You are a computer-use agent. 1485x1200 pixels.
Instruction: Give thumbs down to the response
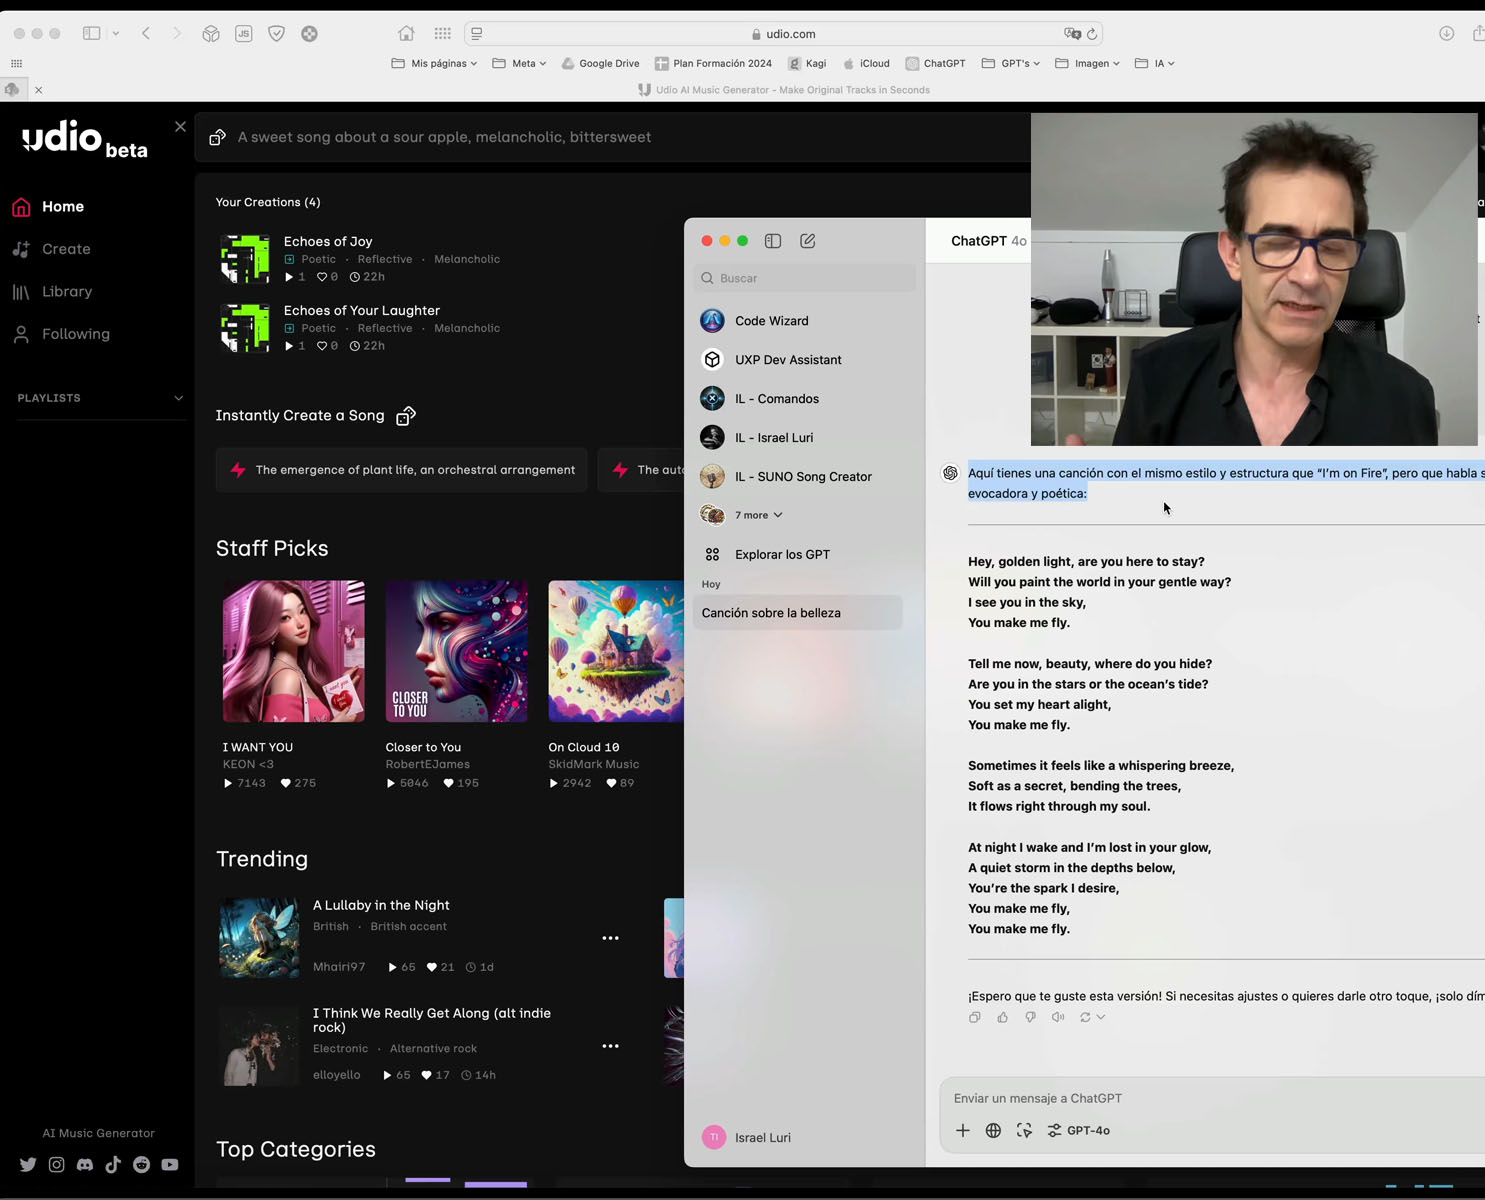1030,1018
